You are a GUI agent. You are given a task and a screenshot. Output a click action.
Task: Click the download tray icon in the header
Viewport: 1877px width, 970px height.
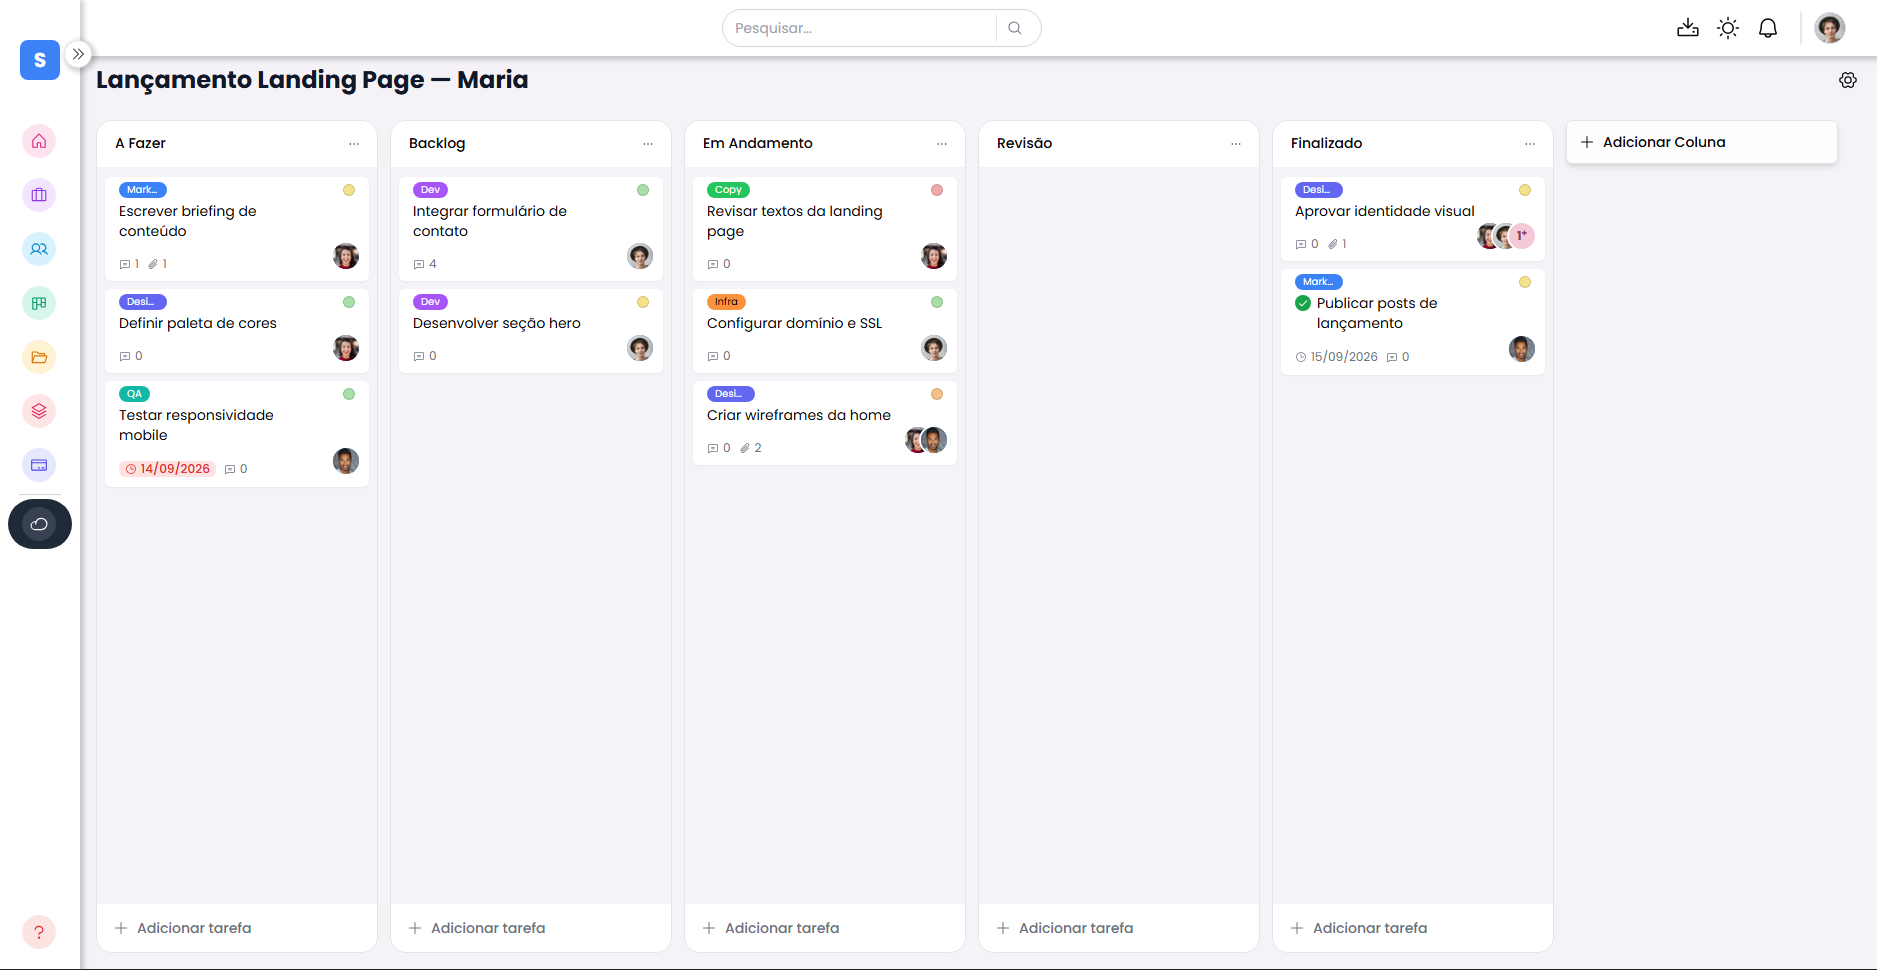pos(1688,28)
